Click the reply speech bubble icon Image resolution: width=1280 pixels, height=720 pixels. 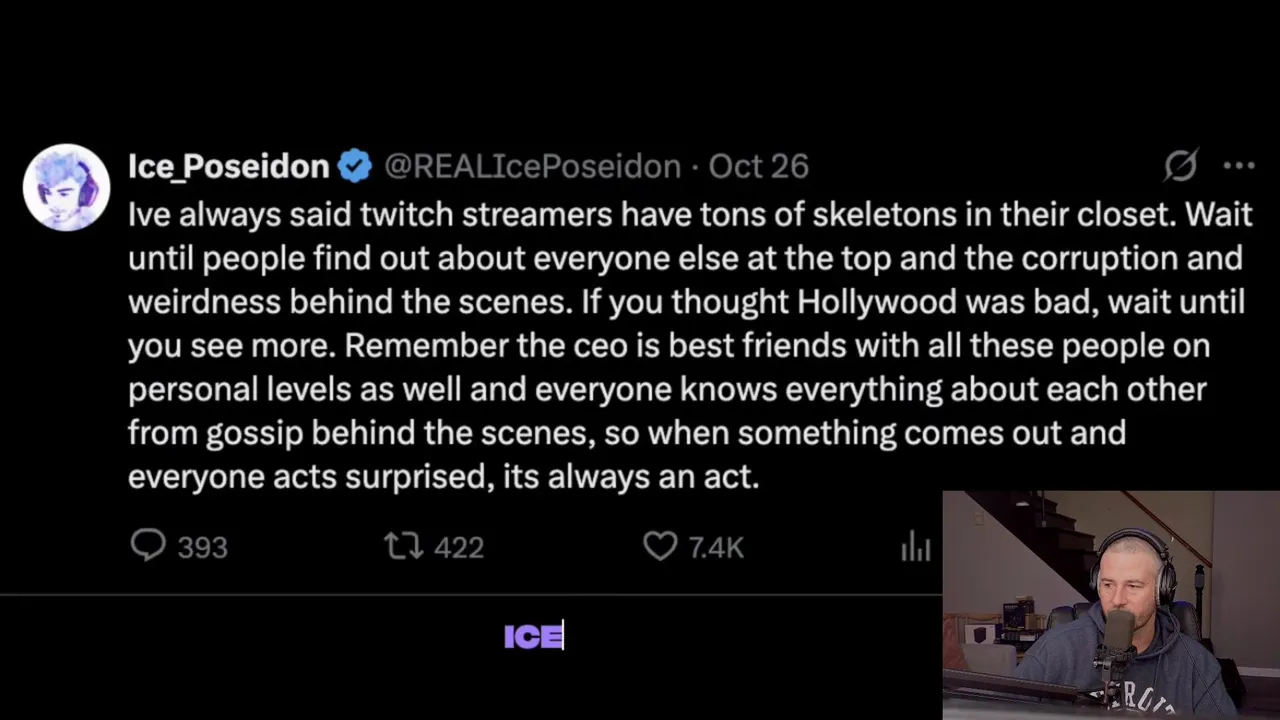(148, 546)
